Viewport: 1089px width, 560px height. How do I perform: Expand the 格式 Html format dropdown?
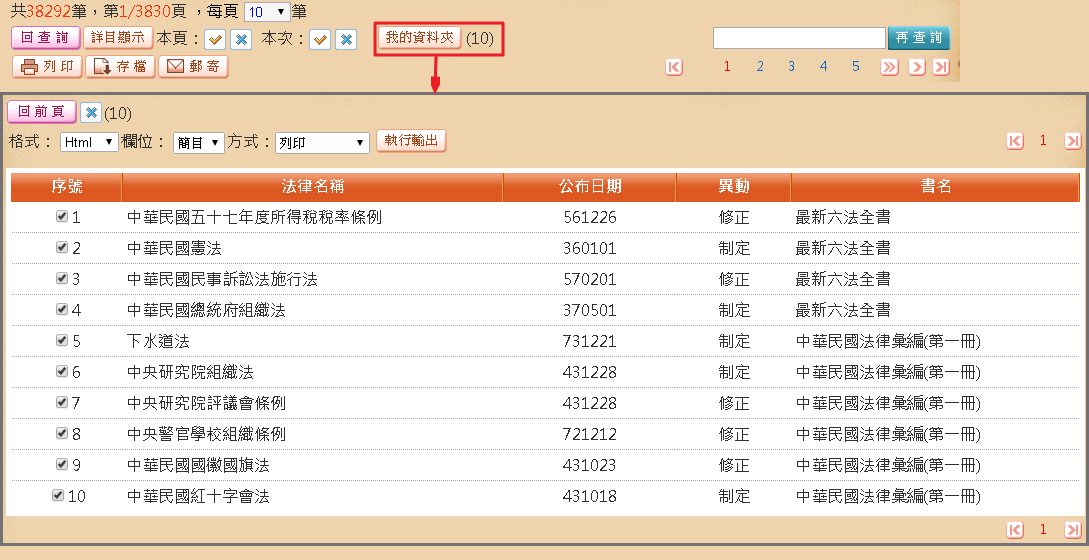click(x=89, y=143)
